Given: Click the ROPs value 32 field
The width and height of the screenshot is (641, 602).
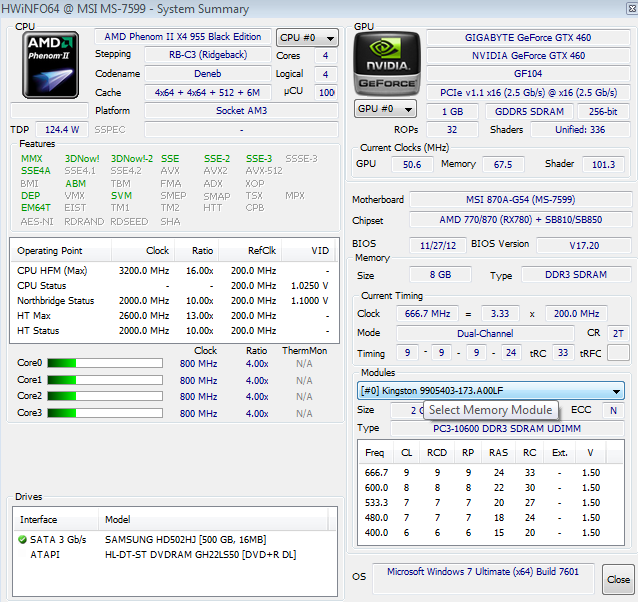Looking at the screenshot, I should tap(452, 130).
